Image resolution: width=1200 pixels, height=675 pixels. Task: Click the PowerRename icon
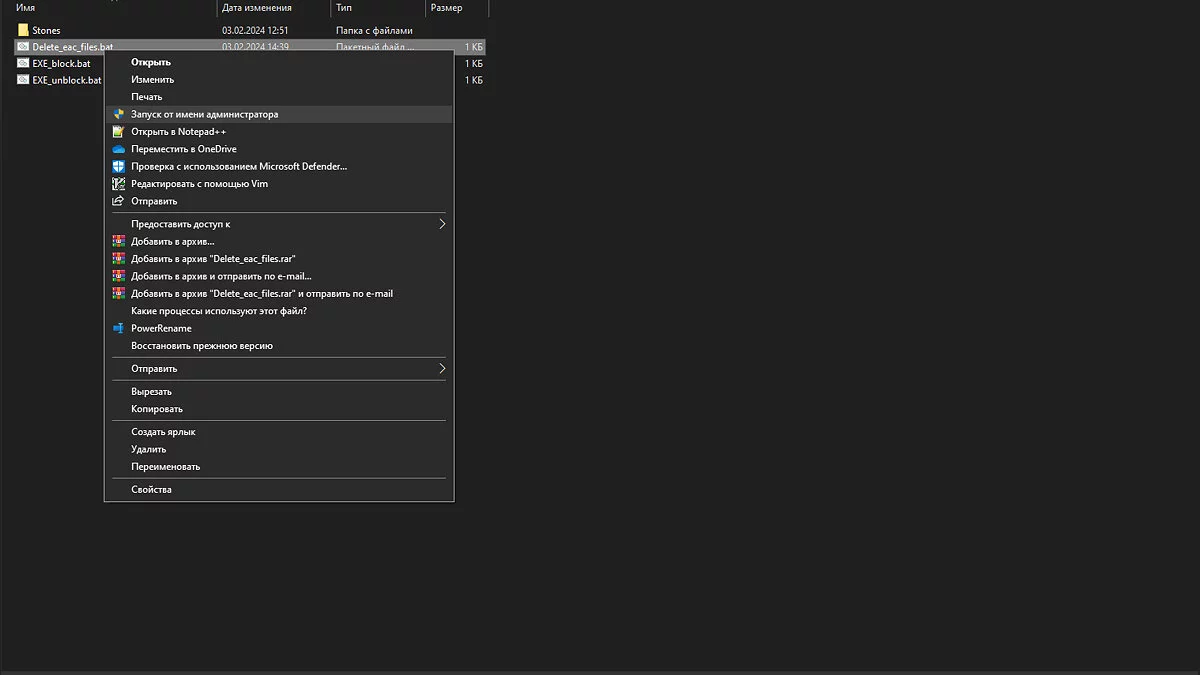[x=118, y=328]
